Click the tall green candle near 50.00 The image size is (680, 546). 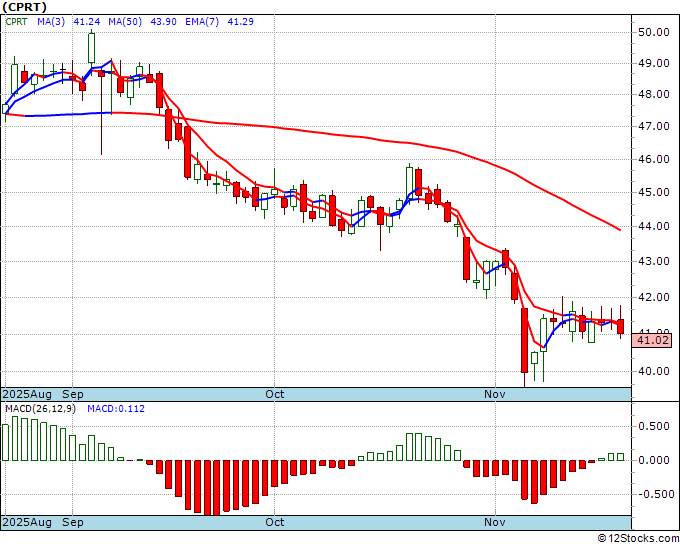point(92,48)
